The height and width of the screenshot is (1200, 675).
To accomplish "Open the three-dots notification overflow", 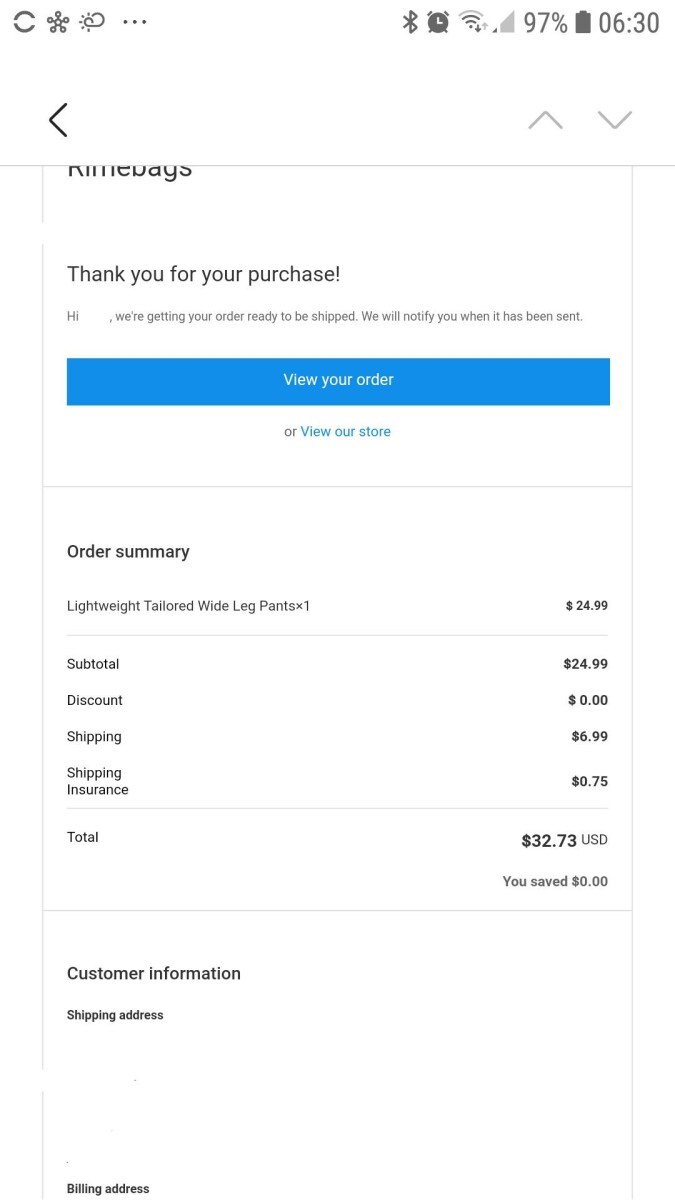I will tap(134, 22).
